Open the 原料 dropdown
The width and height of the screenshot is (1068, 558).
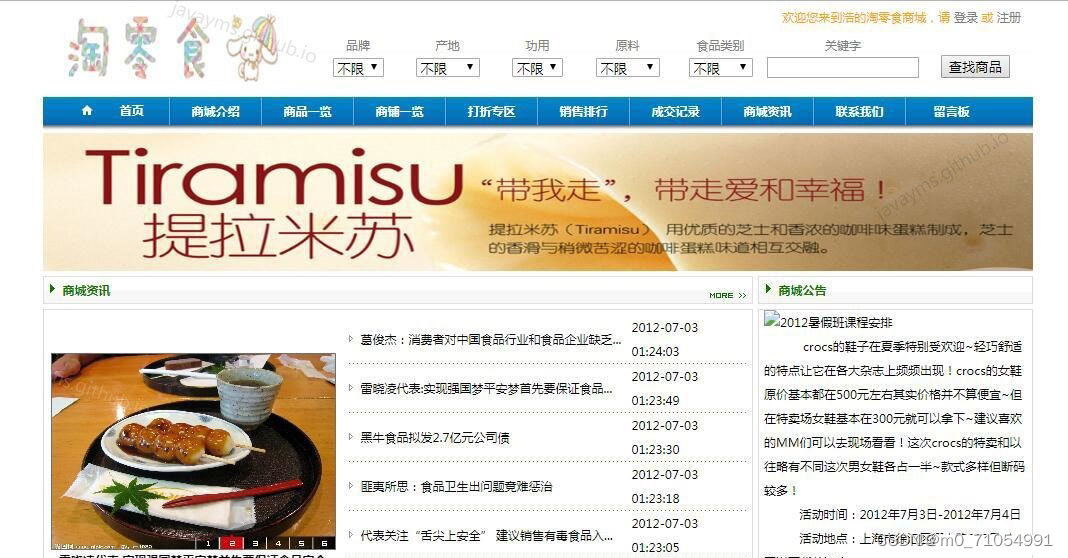pyautogui.click(x=627, y=68)
